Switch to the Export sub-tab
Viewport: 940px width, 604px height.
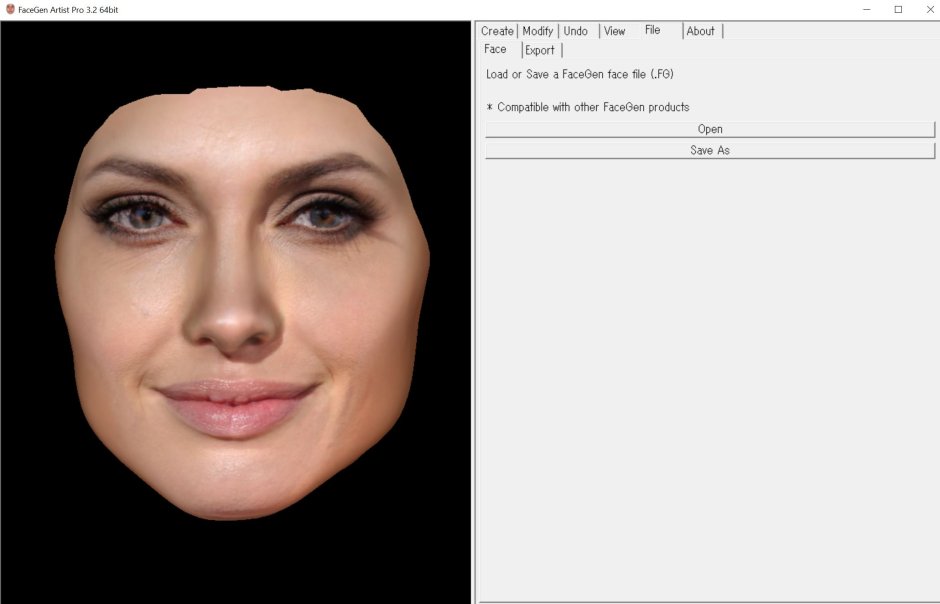540,50
